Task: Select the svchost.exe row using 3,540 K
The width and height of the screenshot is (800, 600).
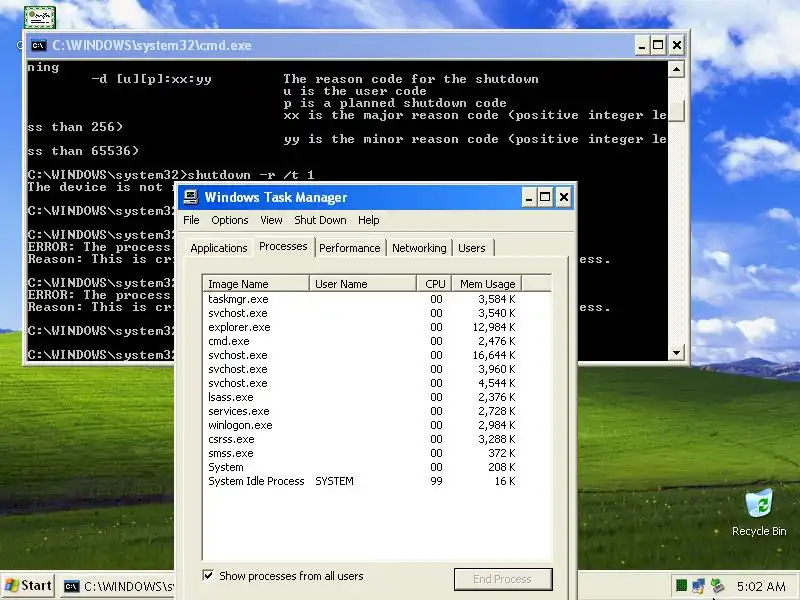Action: 362,313
